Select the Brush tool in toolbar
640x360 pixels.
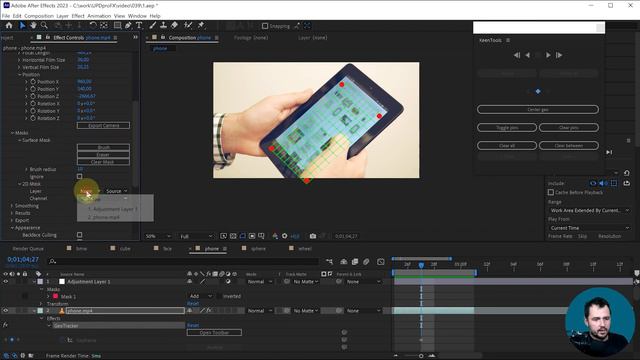tap(153, 25)
